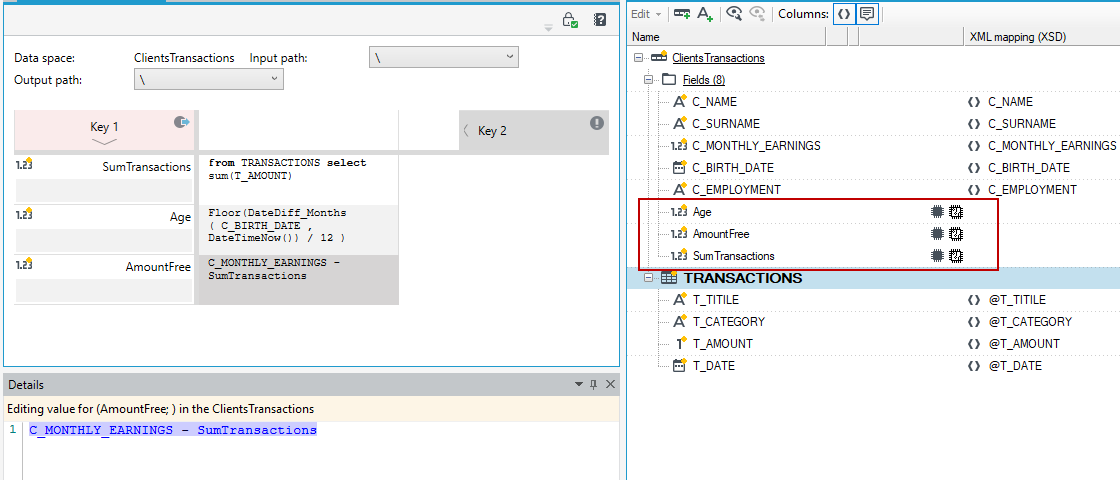
Task: Click the lock with green checkmark icon
Action: 570,20
